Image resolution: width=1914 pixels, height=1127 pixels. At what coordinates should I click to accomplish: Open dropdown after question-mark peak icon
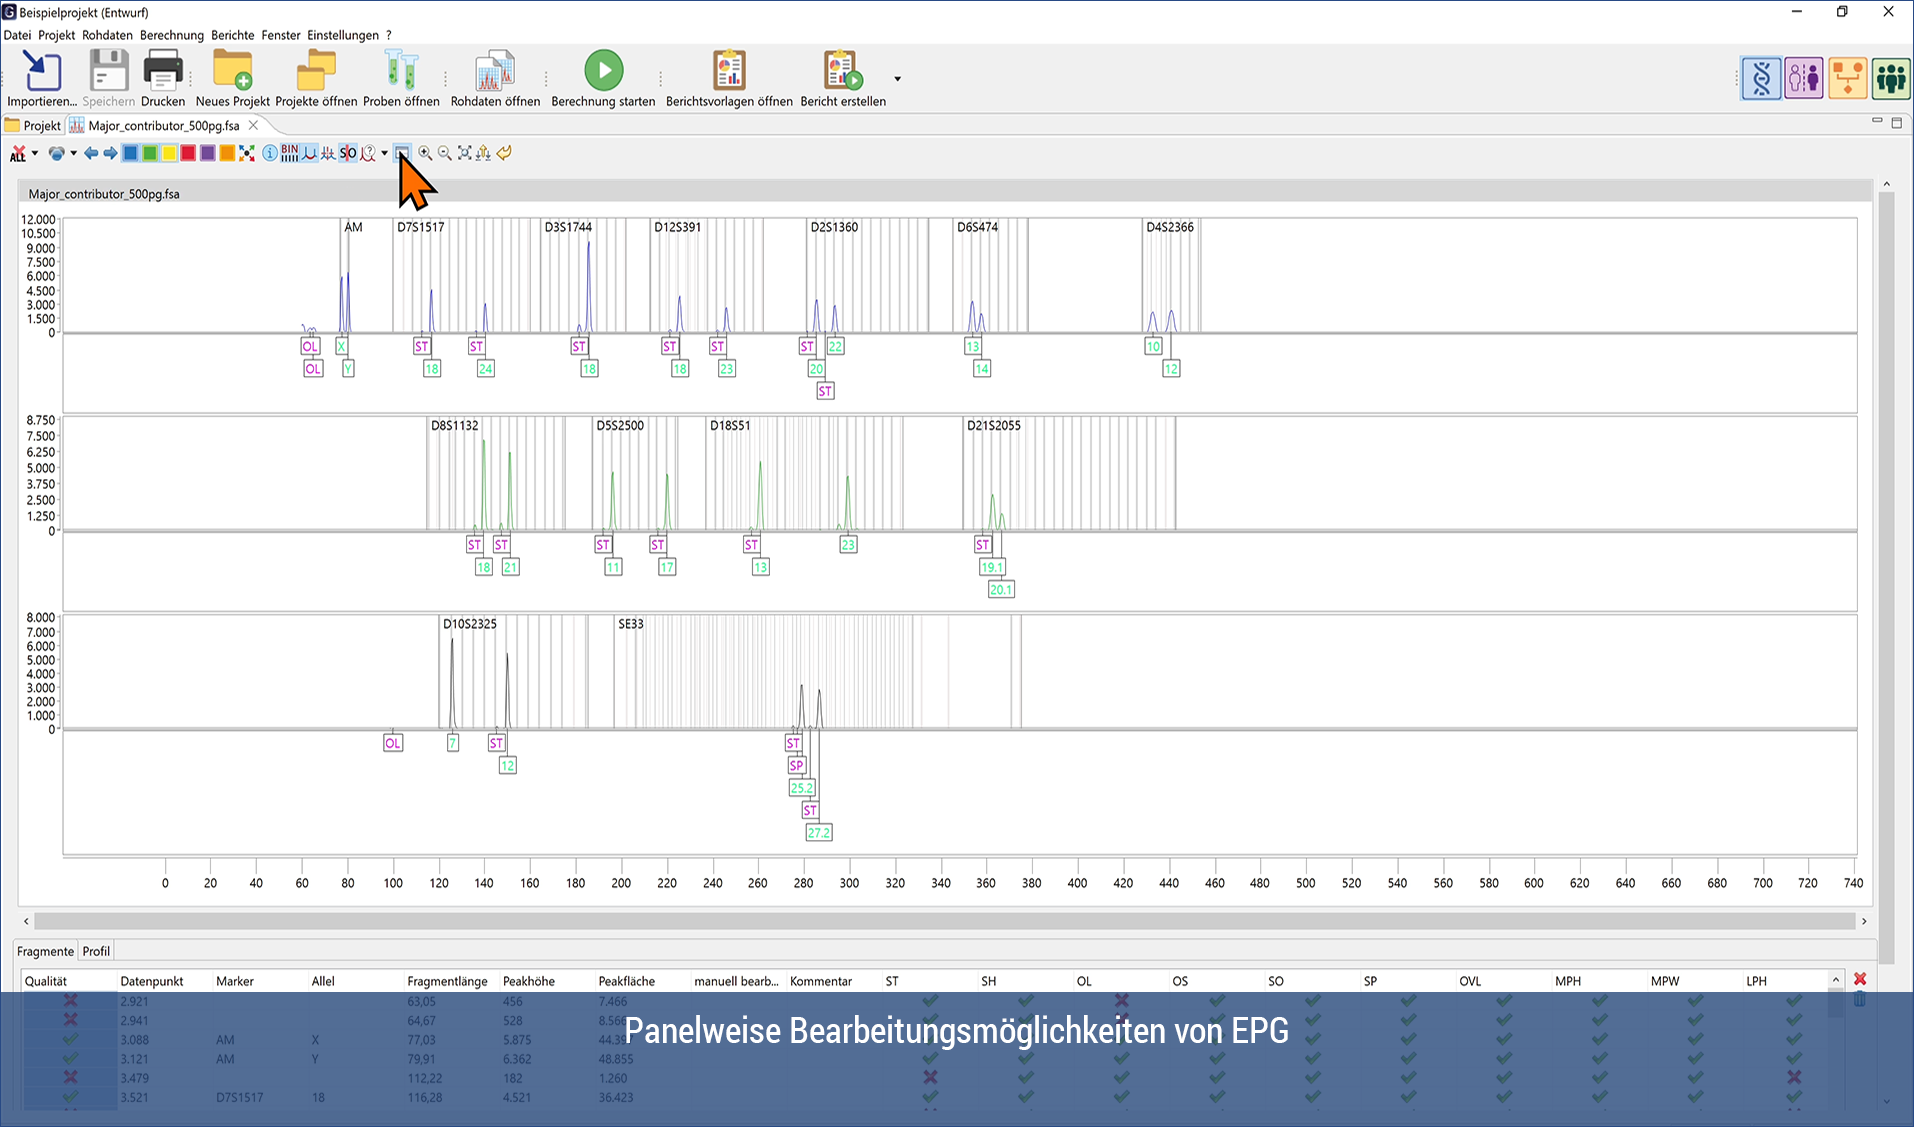[384, 153]
